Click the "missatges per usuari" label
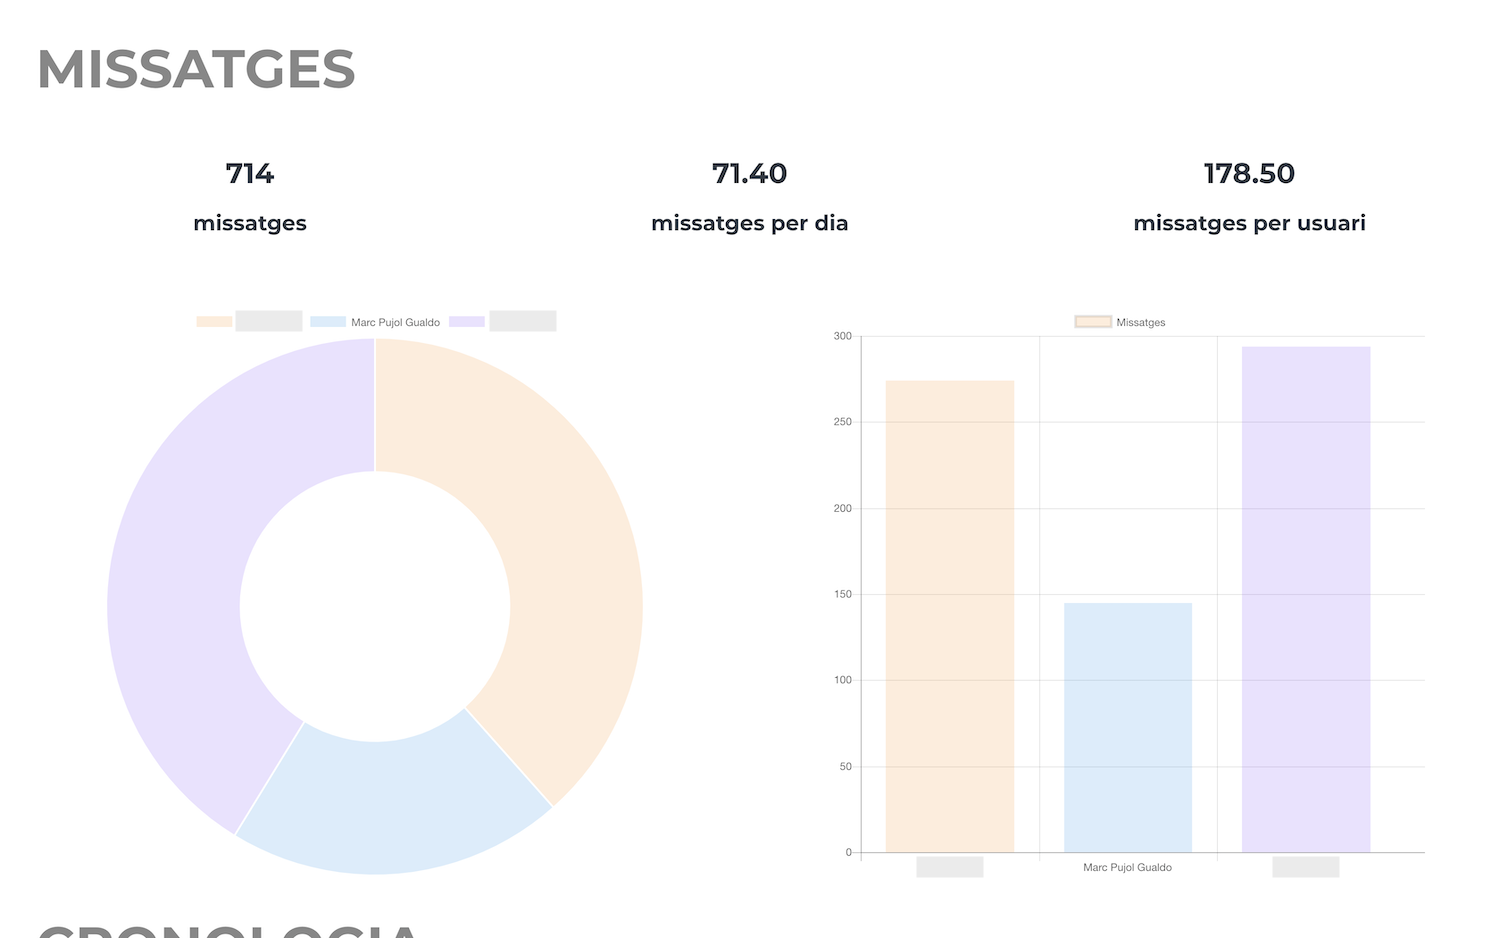Image resolution: width=1500 pixels, height=938 pixels. (1249, 223)
